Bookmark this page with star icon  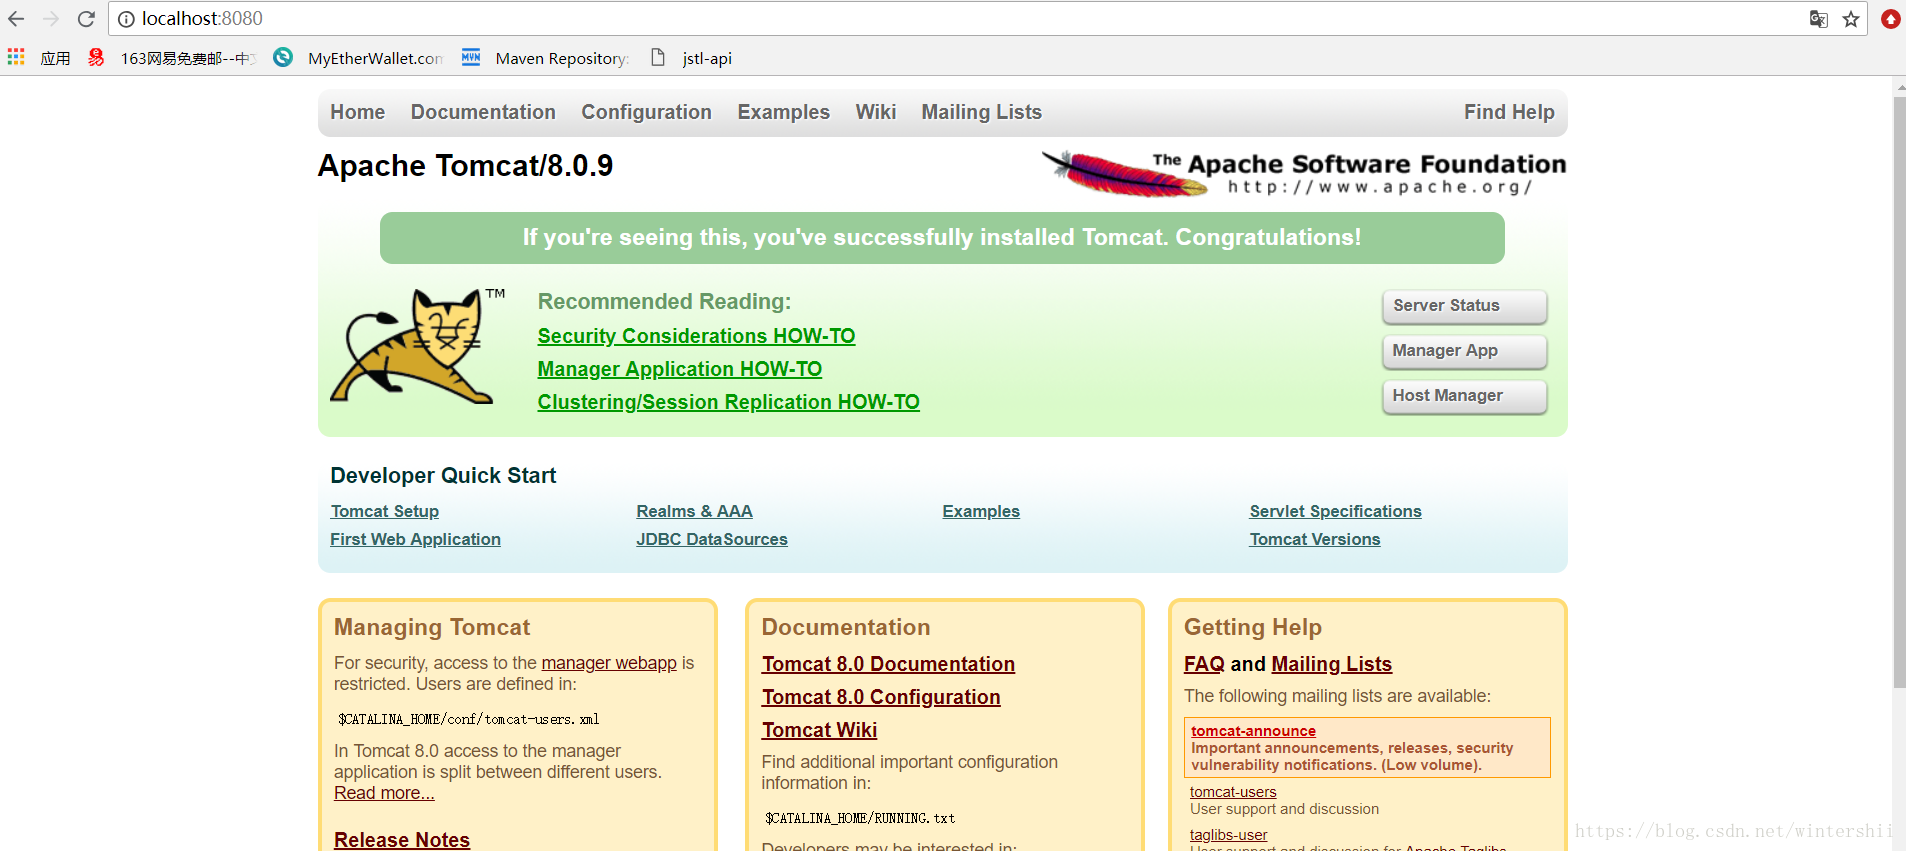pos(1851,19)
